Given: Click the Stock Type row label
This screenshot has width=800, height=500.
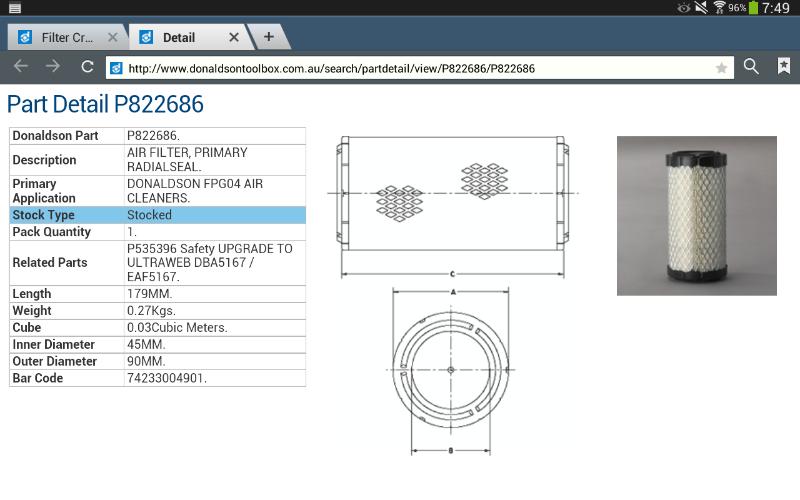Looking at the screenshot, I should [43, 215].
